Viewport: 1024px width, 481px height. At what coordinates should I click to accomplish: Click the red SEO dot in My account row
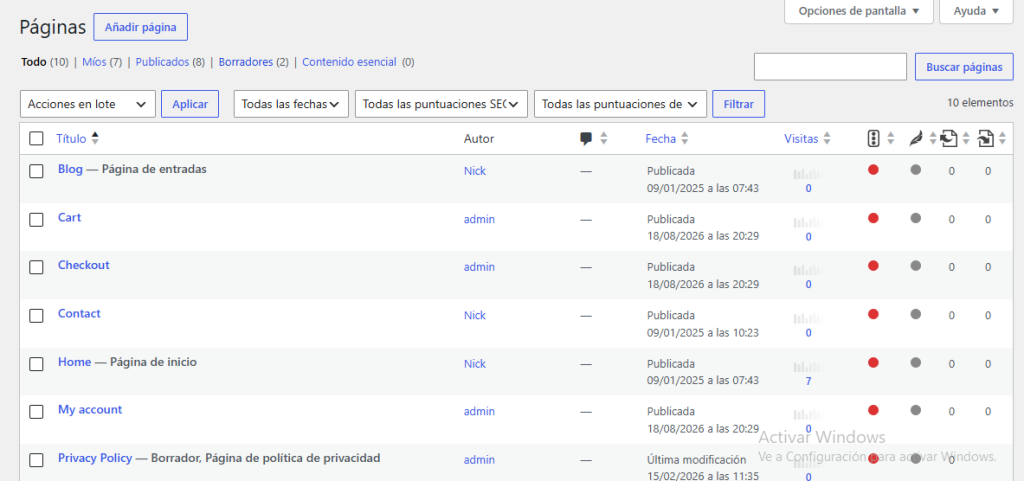(x=873, y=410)
